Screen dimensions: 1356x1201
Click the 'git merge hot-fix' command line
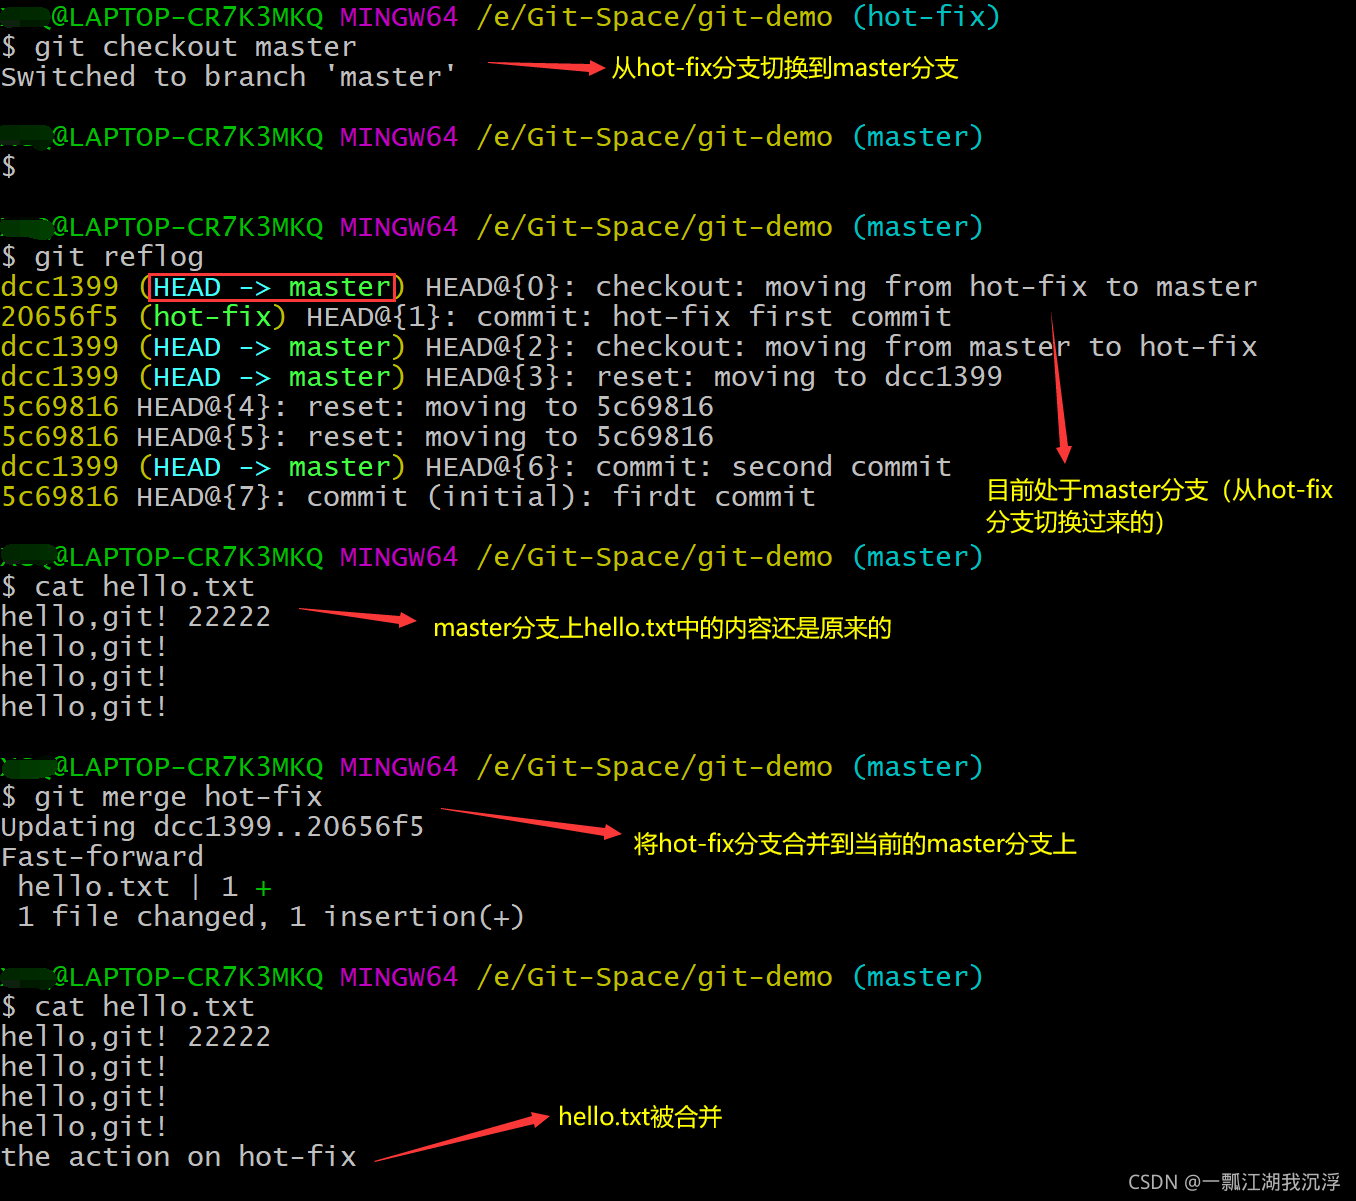click(x=162, y=797)
